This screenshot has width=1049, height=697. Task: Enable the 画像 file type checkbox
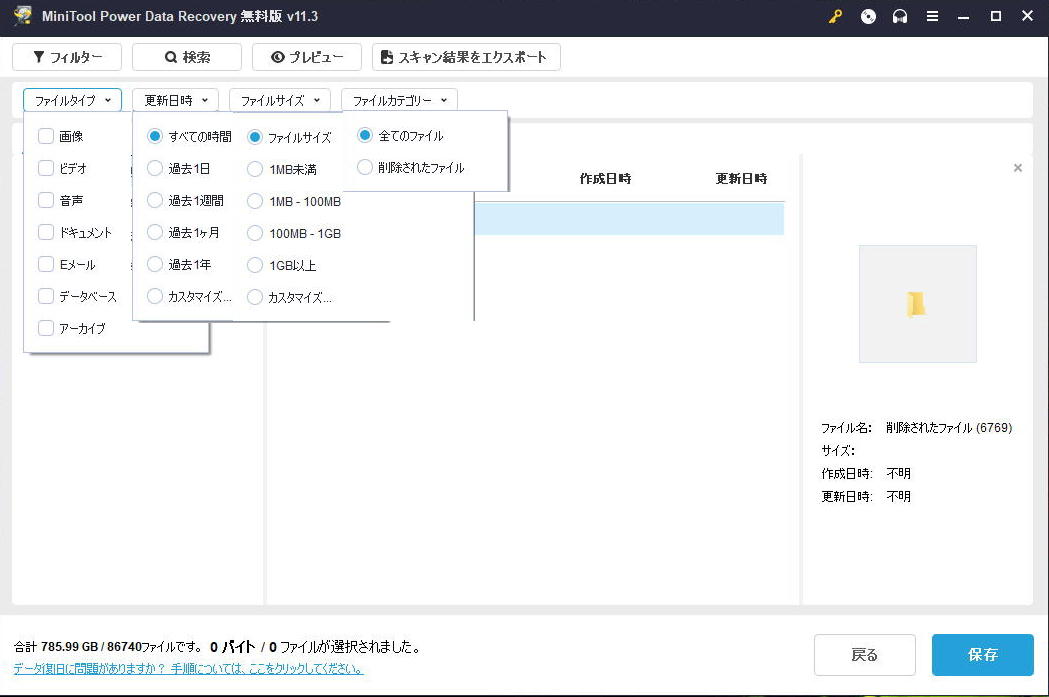[45, 135]
